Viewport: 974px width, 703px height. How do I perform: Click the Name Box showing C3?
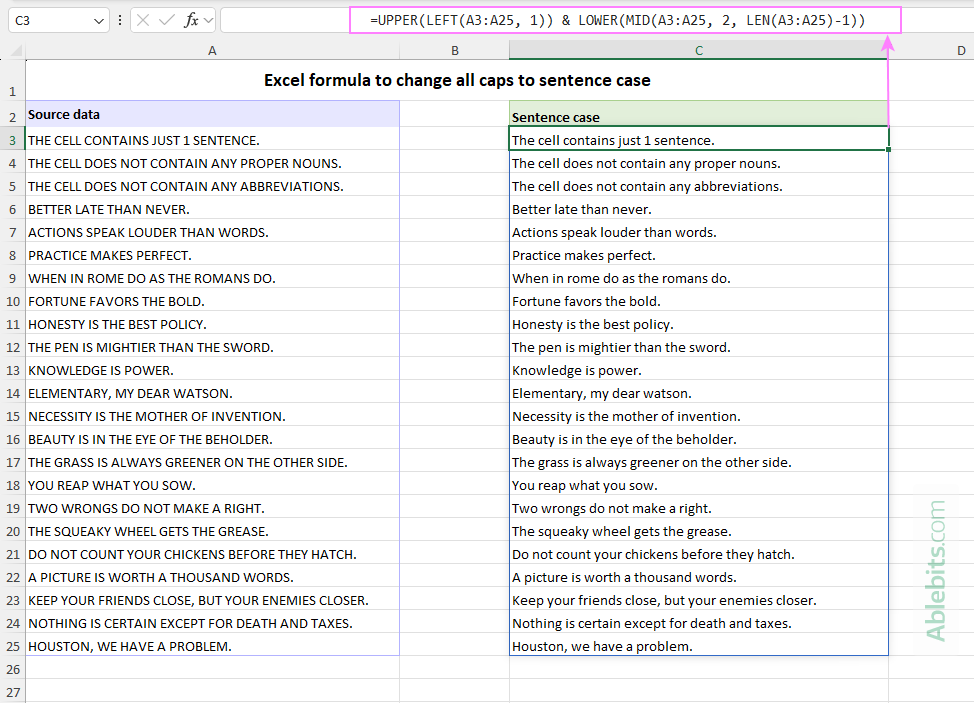pyautogui.click(x=58, y=20)
